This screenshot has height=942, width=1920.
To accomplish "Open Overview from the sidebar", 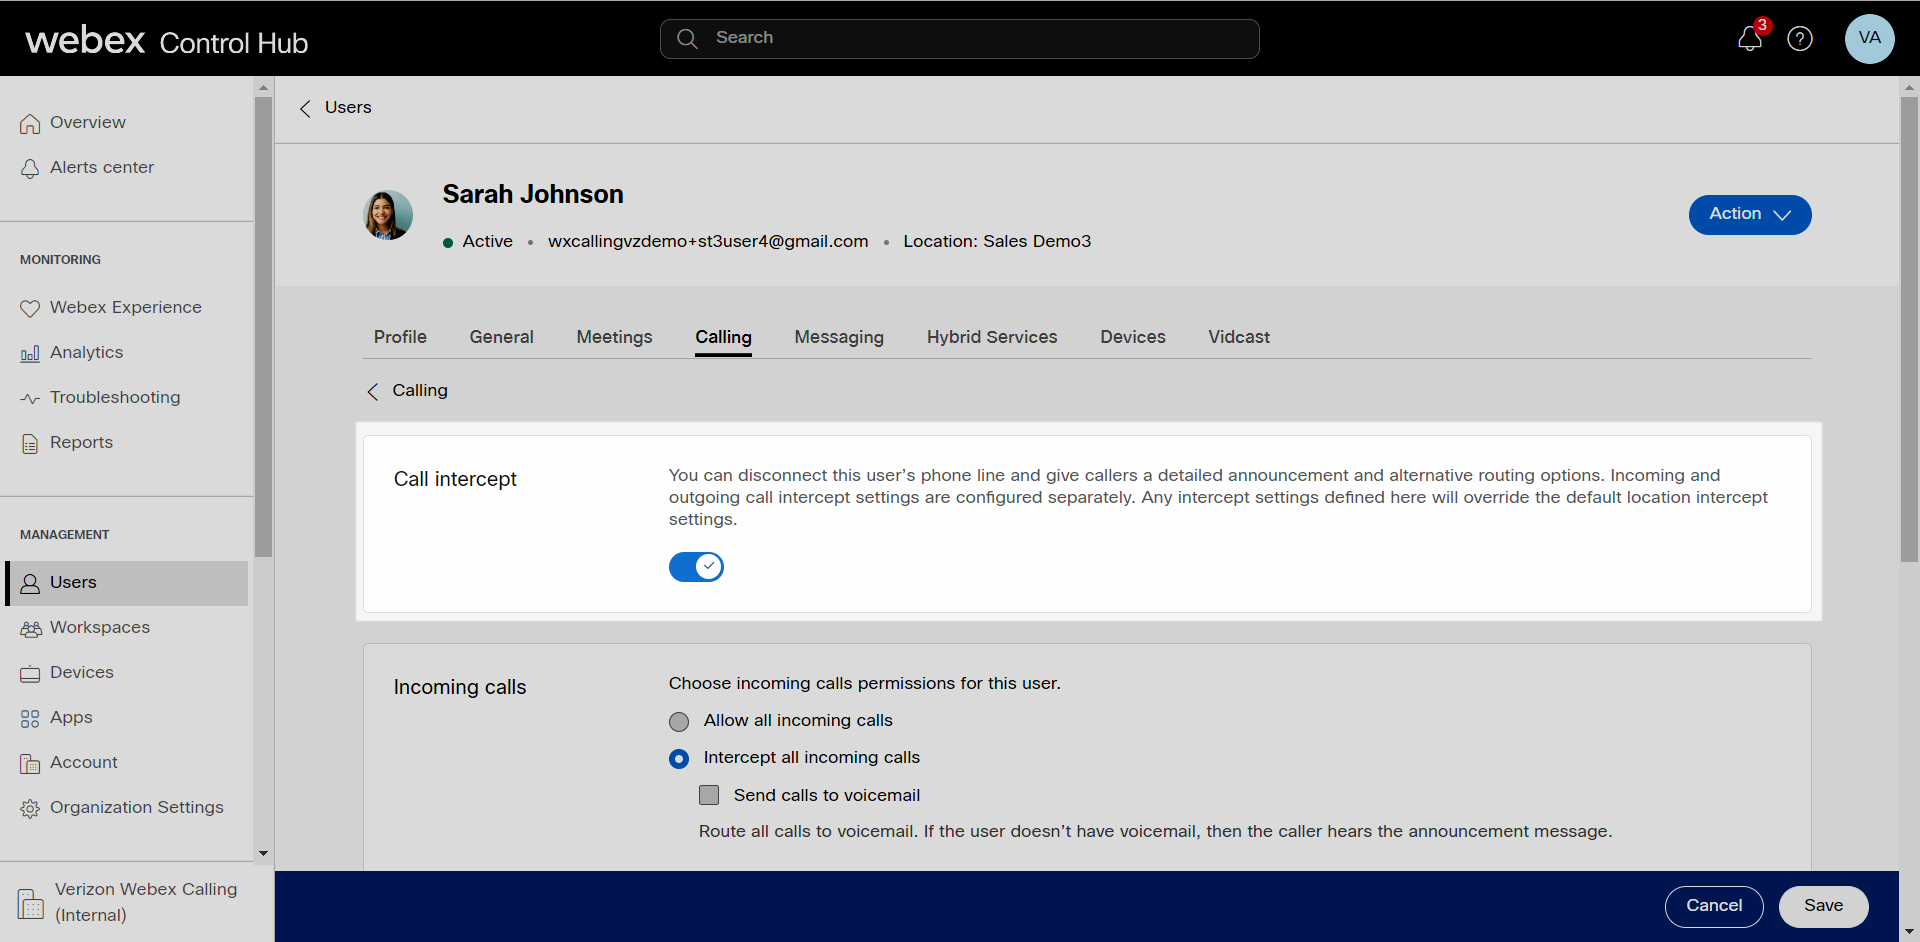I will (87, 122).
